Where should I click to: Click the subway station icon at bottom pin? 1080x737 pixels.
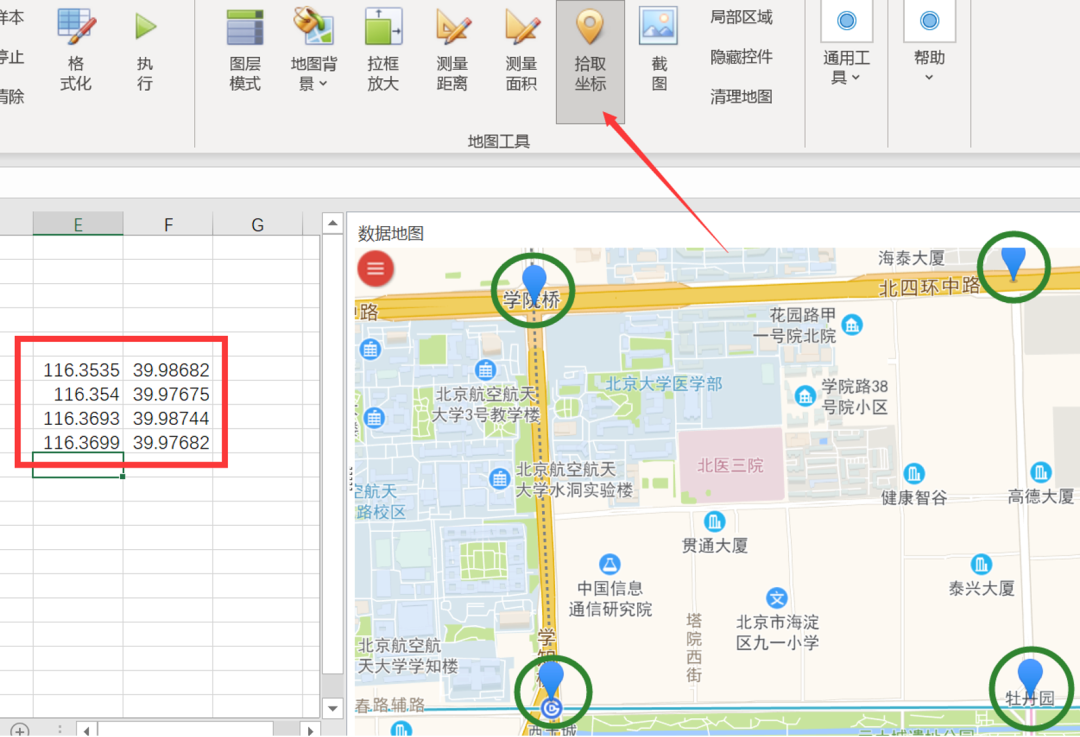click(551, 707)
